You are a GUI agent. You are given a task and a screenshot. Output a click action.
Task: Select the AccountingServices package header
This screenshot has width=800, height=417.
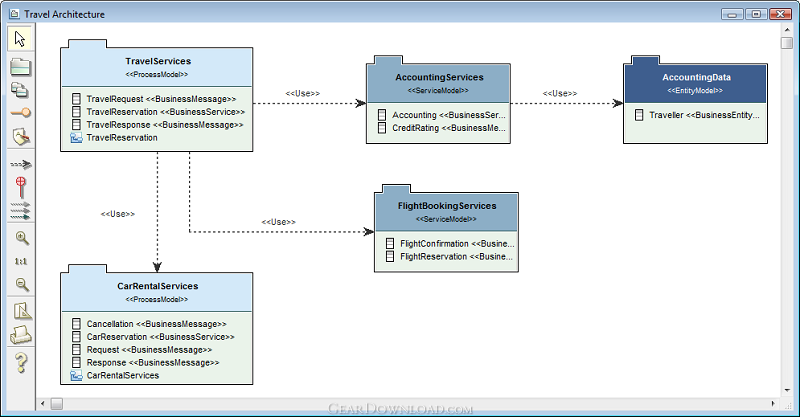click(439, 83)
